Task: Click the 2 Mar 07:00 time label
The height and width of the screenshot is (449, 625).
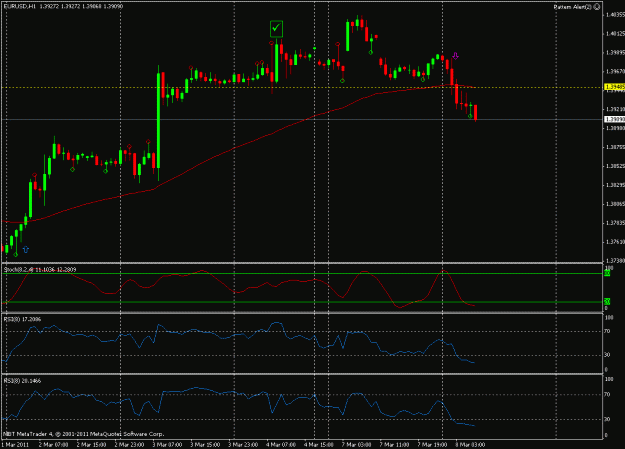Action: pos(53,445)
